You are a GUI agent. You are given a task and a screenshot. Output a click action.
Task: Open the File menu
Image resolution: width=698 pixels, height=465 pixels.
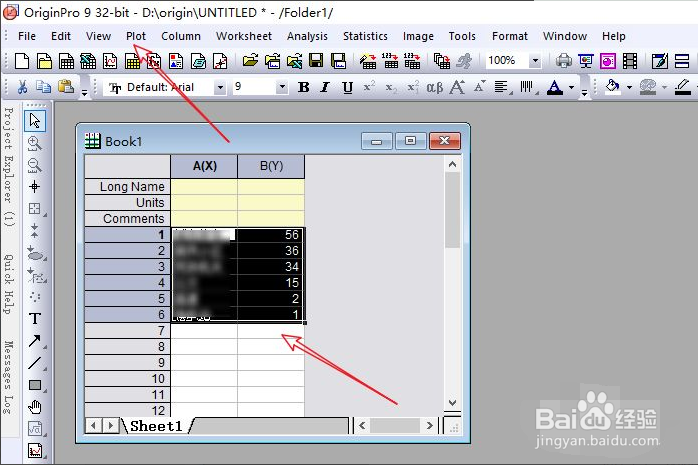(27, 36)
